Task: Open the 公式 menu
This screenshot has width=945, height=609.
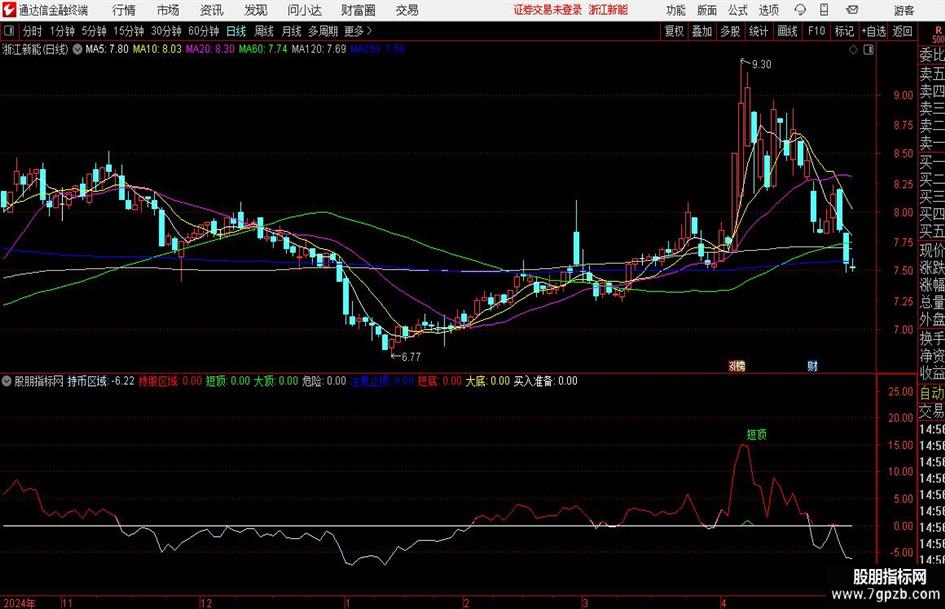Action: [738, 10]
